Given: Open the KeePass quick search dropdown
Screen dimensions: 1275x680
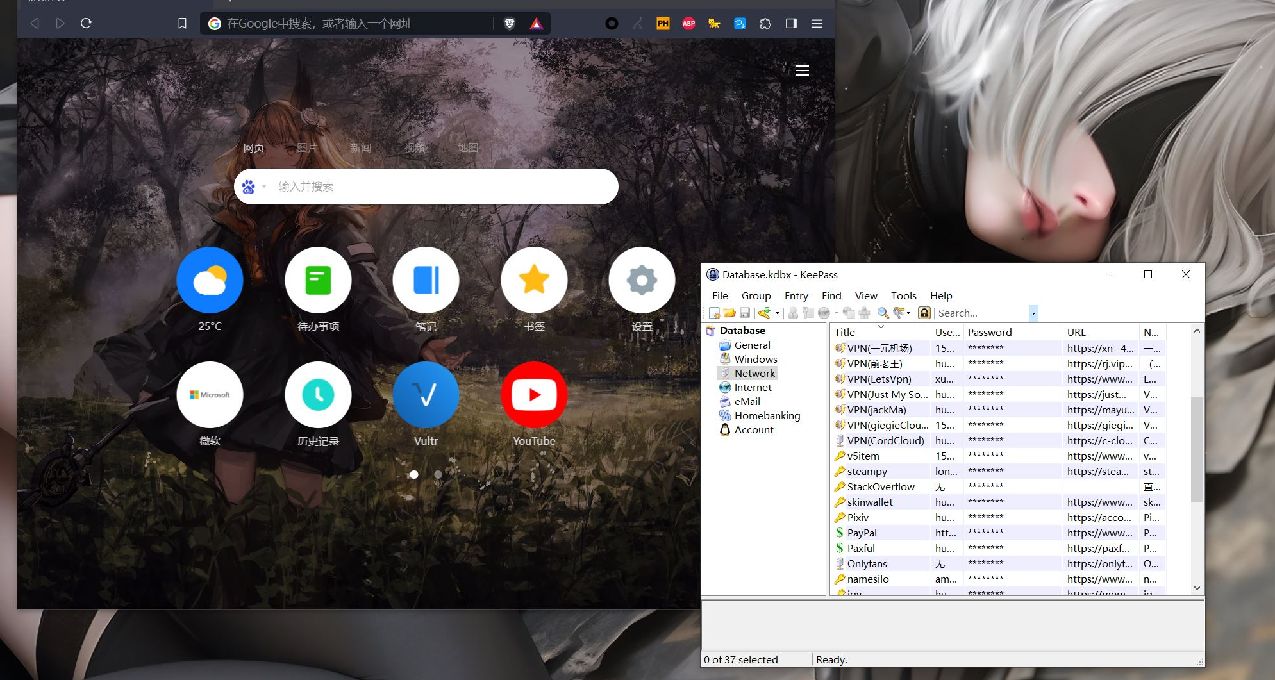Looking at the screenshot, I should coord(1033,313).
